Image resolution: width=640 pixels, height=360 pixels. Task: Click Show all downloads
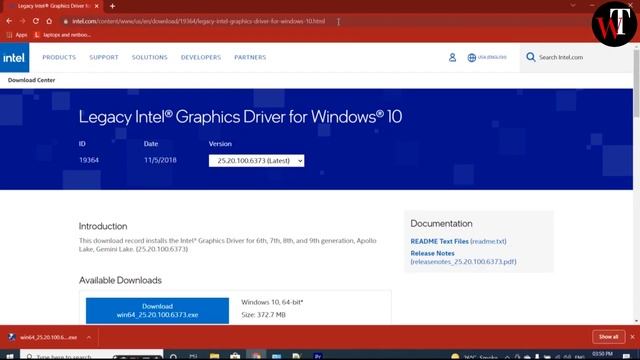608,337
